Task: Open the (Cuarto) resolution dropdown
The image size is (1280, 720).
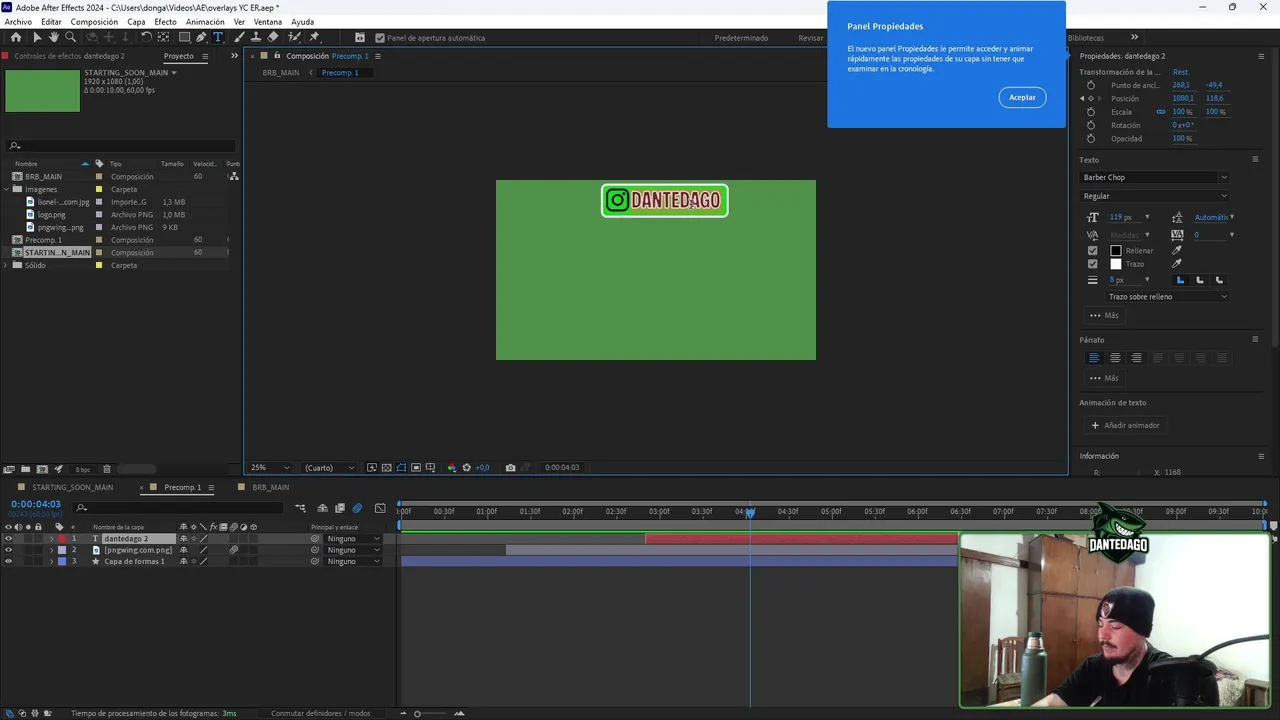Action: point(329,467)
